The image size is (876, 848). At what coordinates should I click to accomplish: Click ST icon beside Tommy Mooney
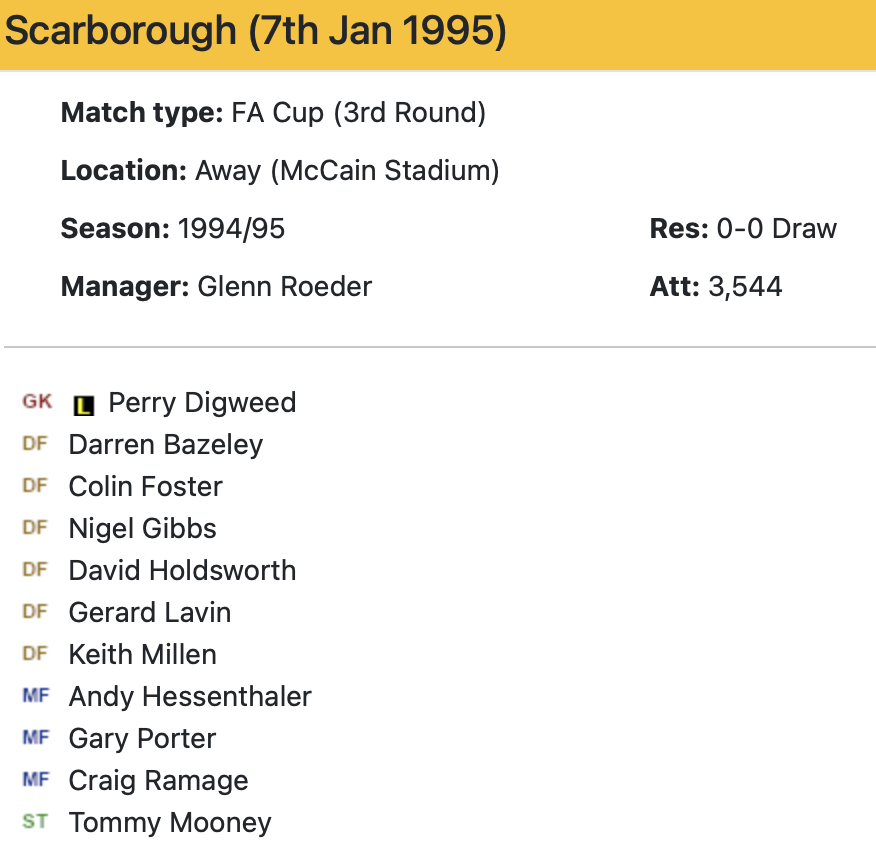click(35, 822)
